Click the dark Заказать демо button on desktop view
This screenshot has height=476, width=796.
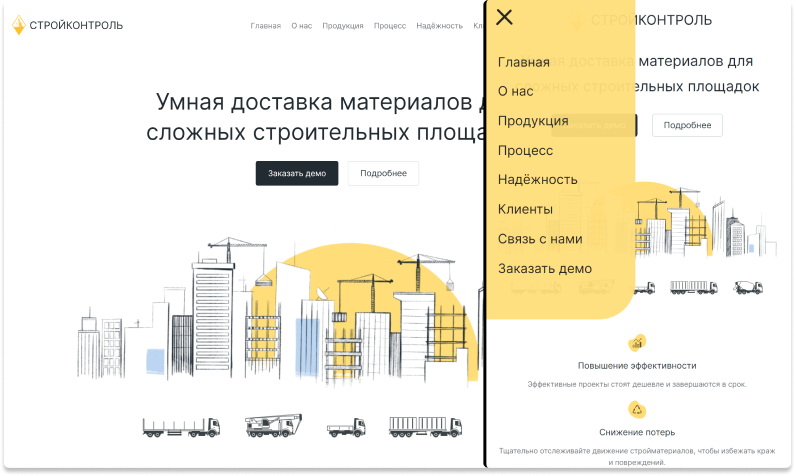pos(297,174)
